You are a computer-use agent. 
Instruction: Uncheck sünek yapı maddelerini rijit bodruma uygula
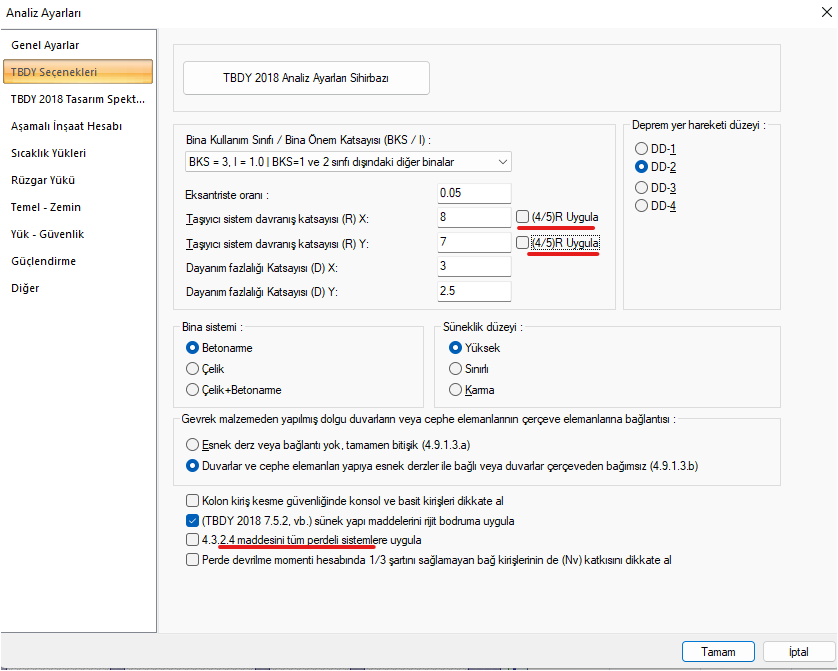click(193, 521)
